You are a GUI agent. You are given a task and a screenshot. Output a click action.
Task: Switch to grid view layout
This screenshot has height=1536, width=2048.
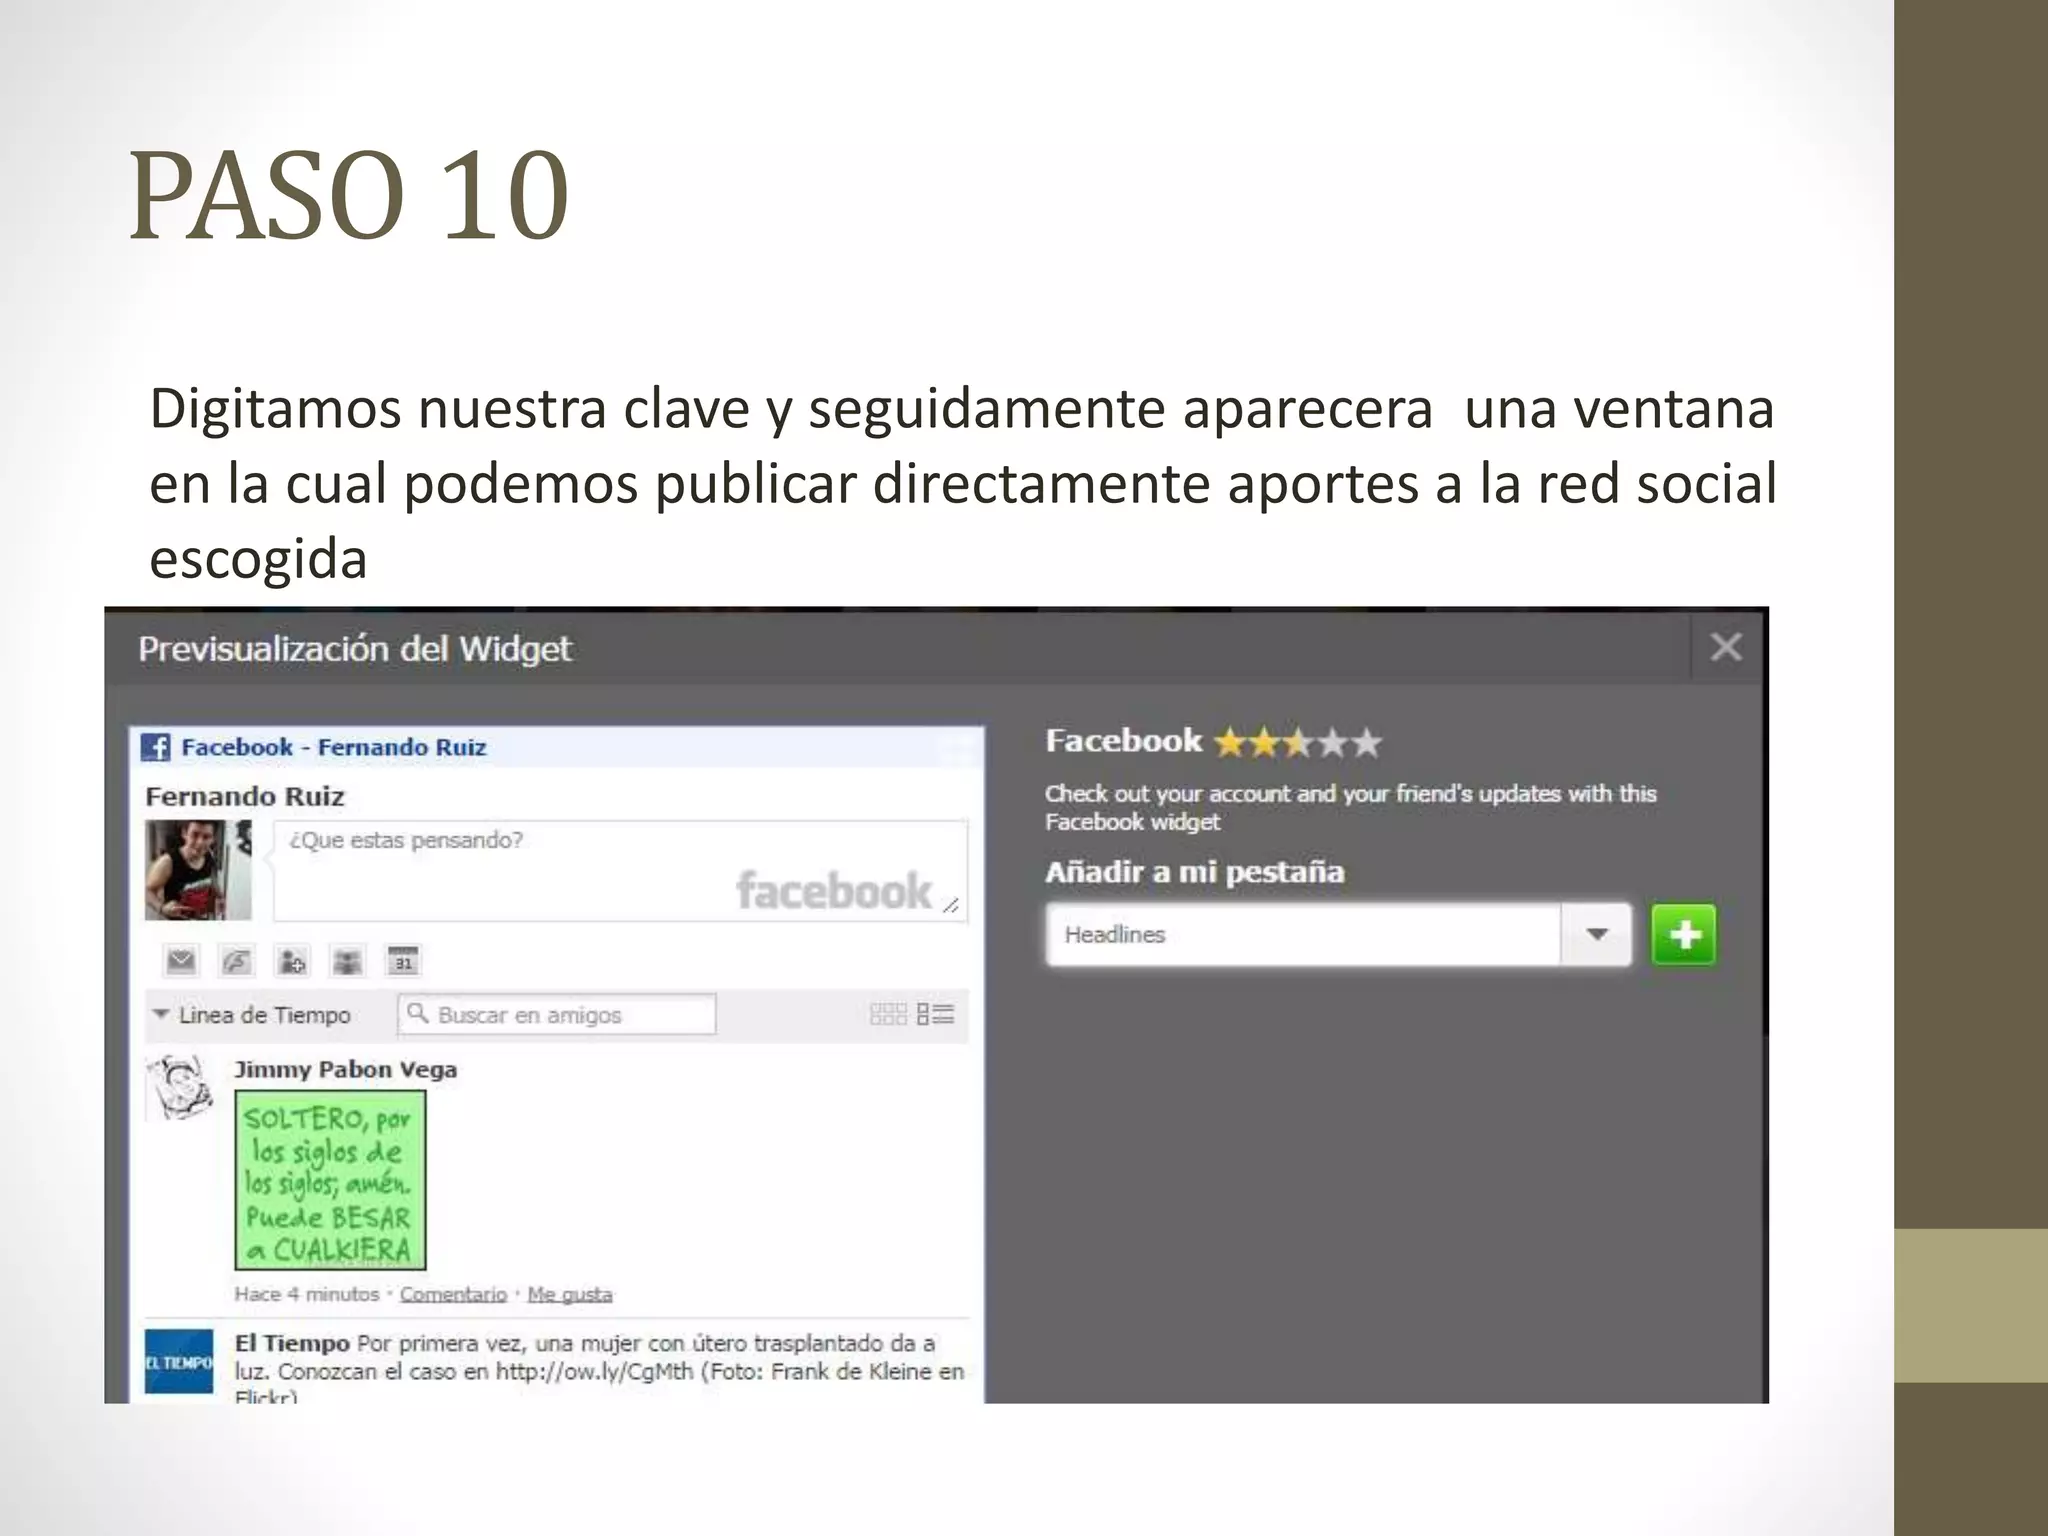(888, 1014)
